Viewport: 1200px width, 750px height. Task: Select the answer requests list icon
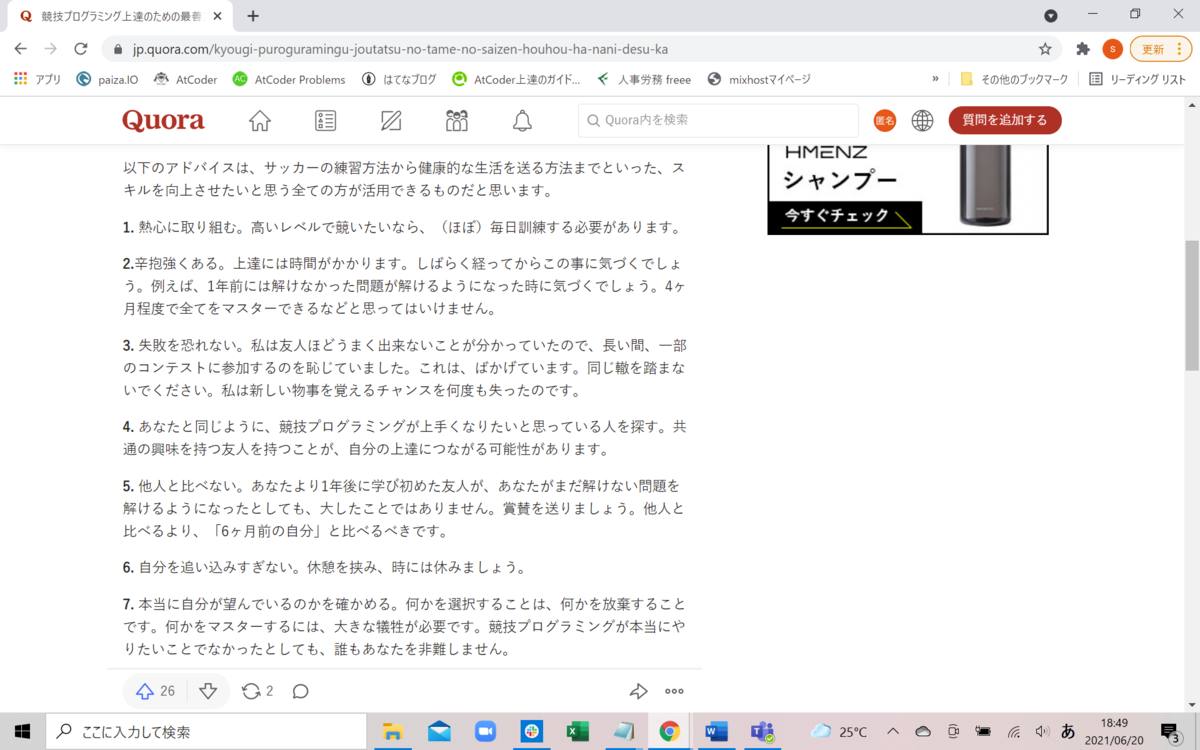(325, 120)
